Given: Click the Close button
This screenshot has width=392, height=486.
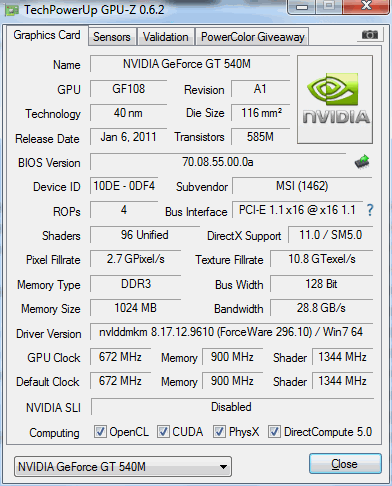Looking at the screenshot, I should 345,464.
